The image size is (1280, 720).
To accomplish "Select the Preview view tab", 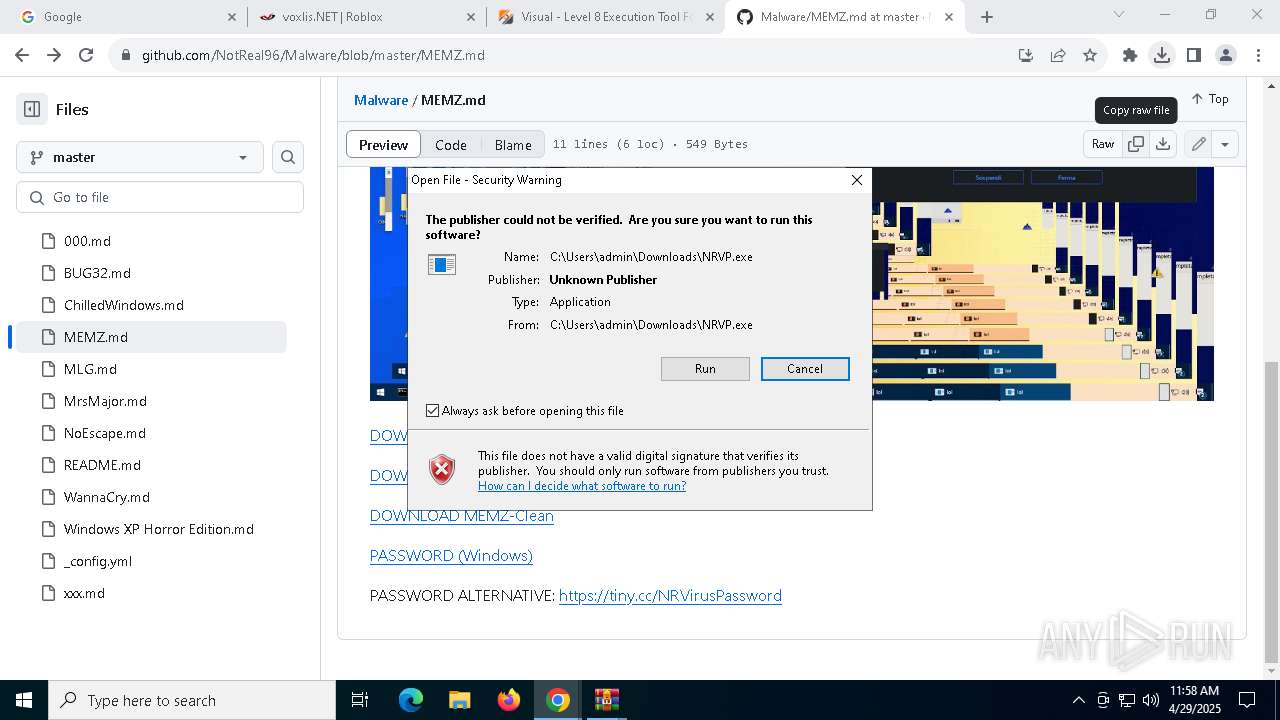I will tap(383, 144).
